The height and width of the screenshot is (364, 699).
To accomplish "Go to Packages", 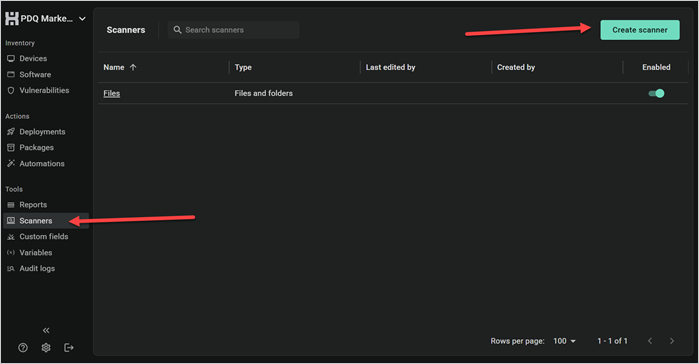I will click(37, 147).
